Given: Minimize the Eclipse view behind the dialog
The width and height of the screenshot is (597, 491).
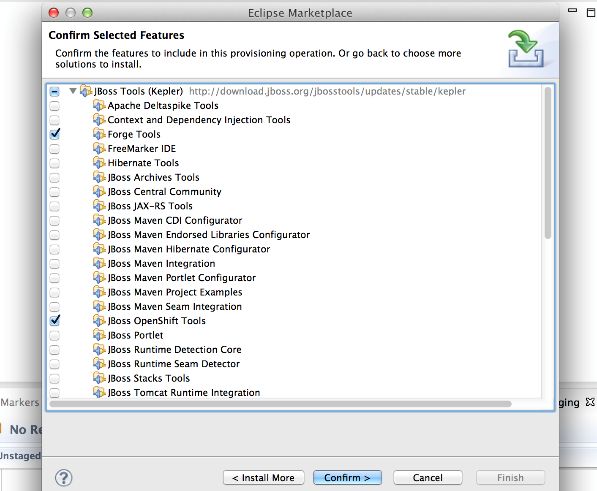Looking at the screenshot, I should click(x=572, y=10).
